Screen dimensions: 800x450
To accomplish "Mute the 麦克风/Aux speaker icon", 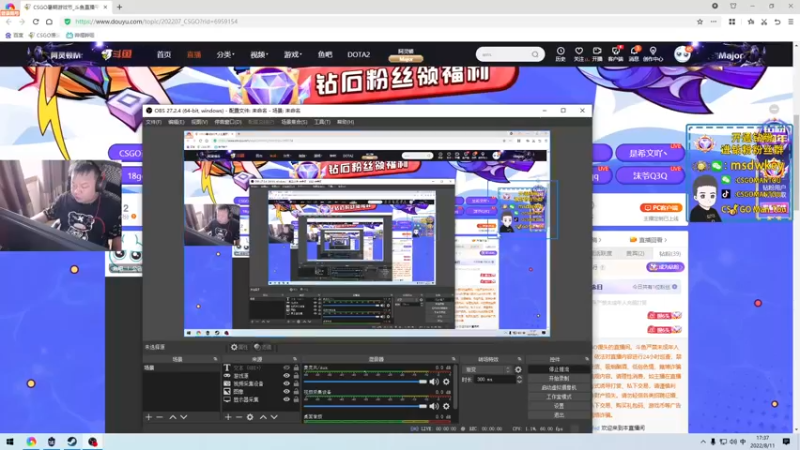I will click(x=434, y=382).
